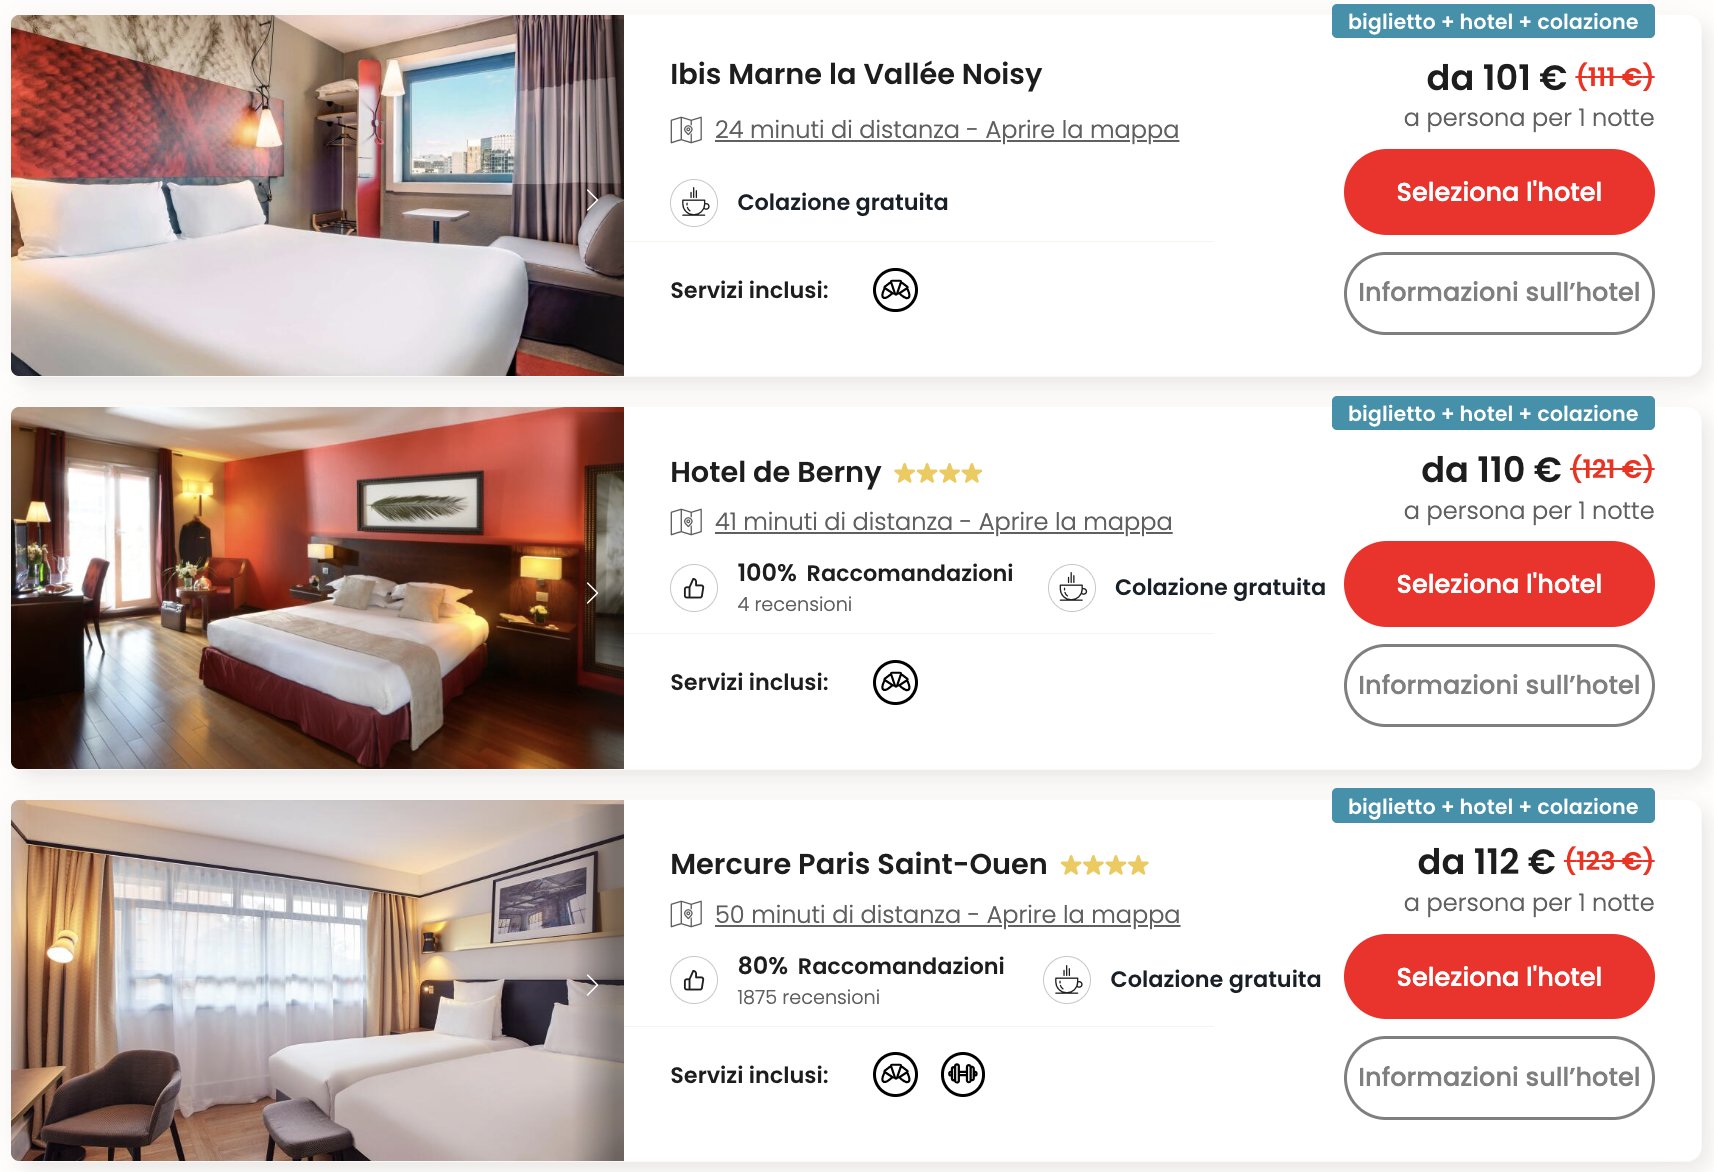Click thumbs-up icon next to 100% Raccomandazioni
This screenshot has height=1172, width=1714.
(694, 588)
